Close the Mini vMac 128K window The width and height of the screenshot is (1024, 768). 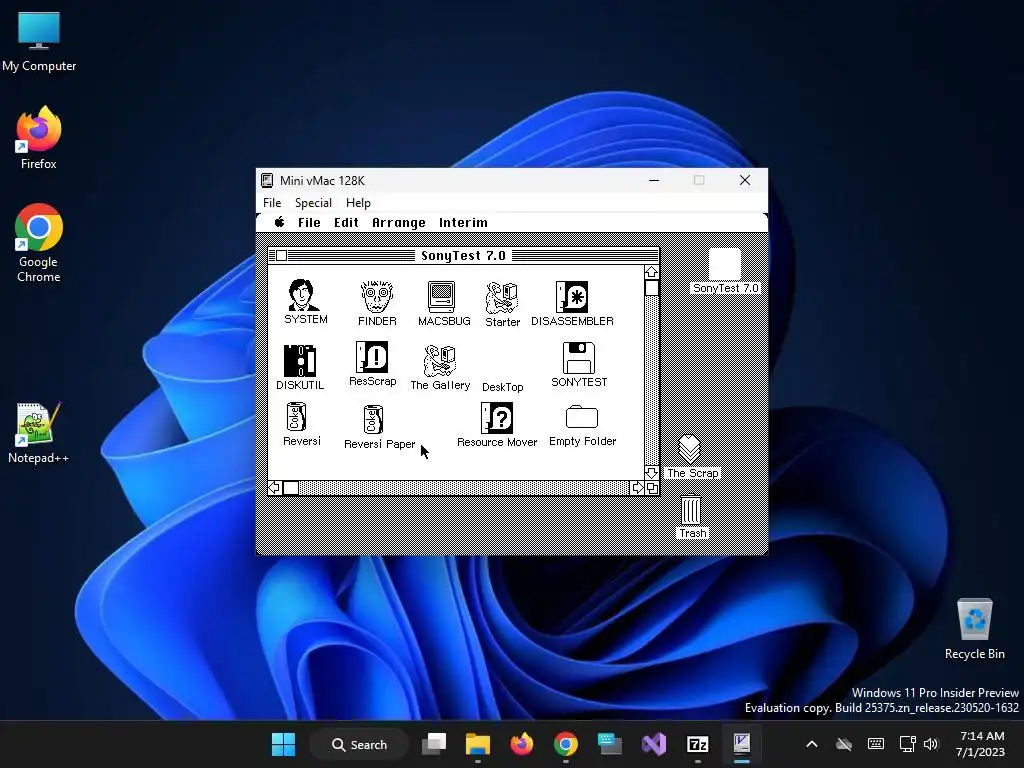click(x=744, y=180)
